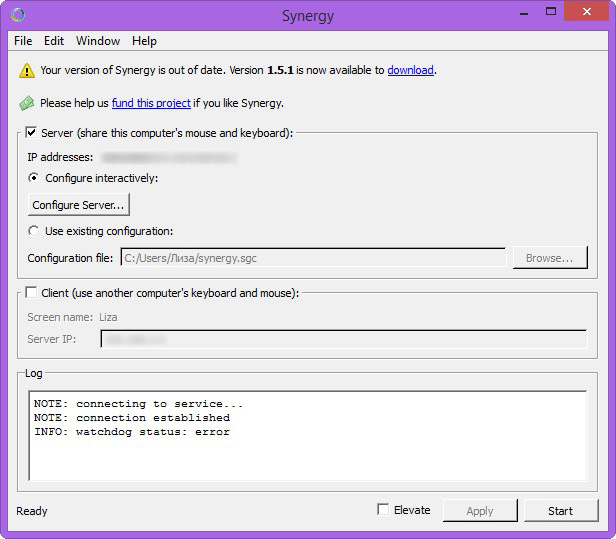Click the Configure Server... button
This screenshot has width=616, height=539.
[79, 205]
